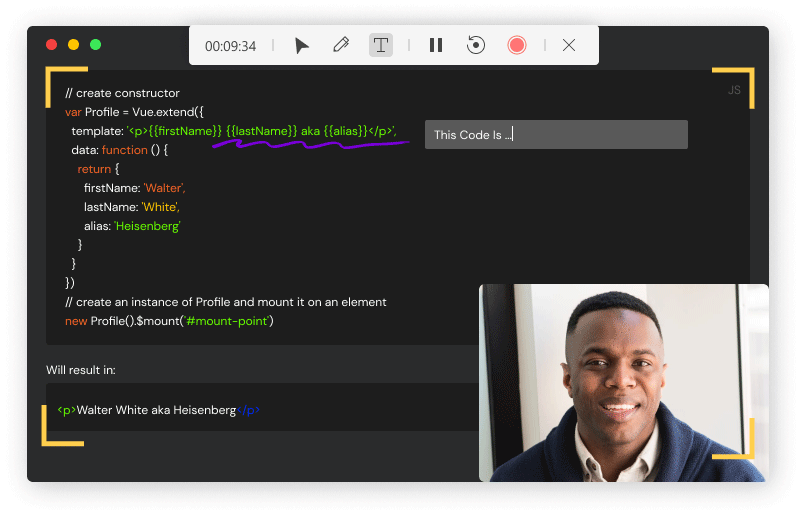Close the recording toolbar
The image size is (802, 516).
[x=569, y=45]
